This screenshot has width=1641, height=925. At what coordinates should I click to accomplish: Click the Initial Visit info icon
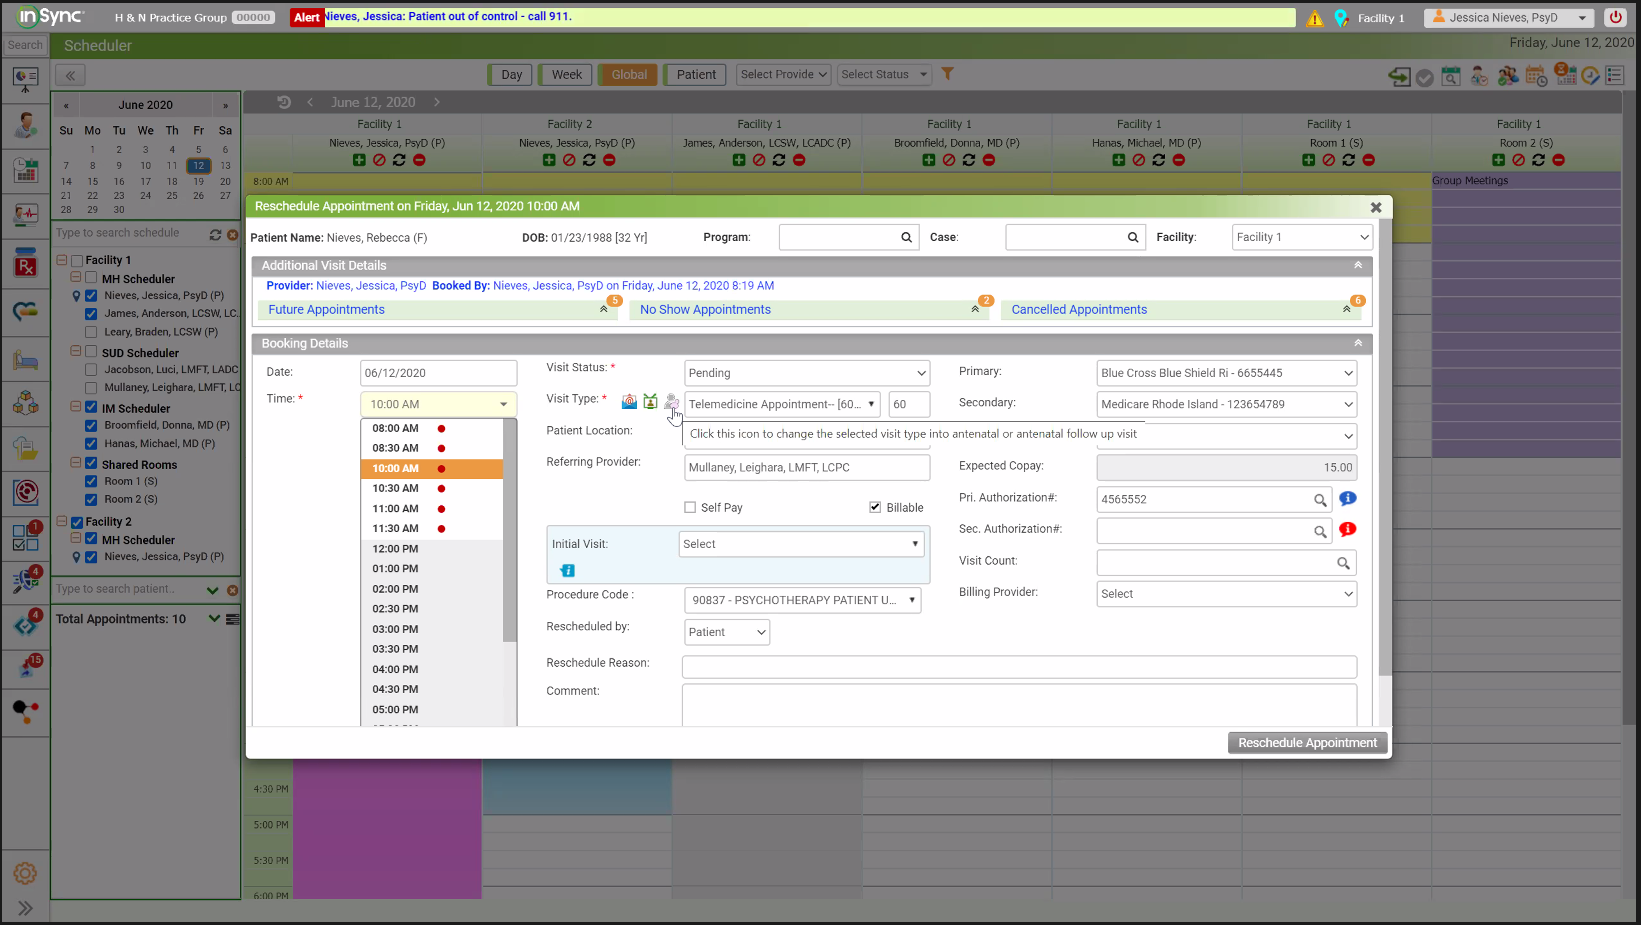click(x=567, y=570)
